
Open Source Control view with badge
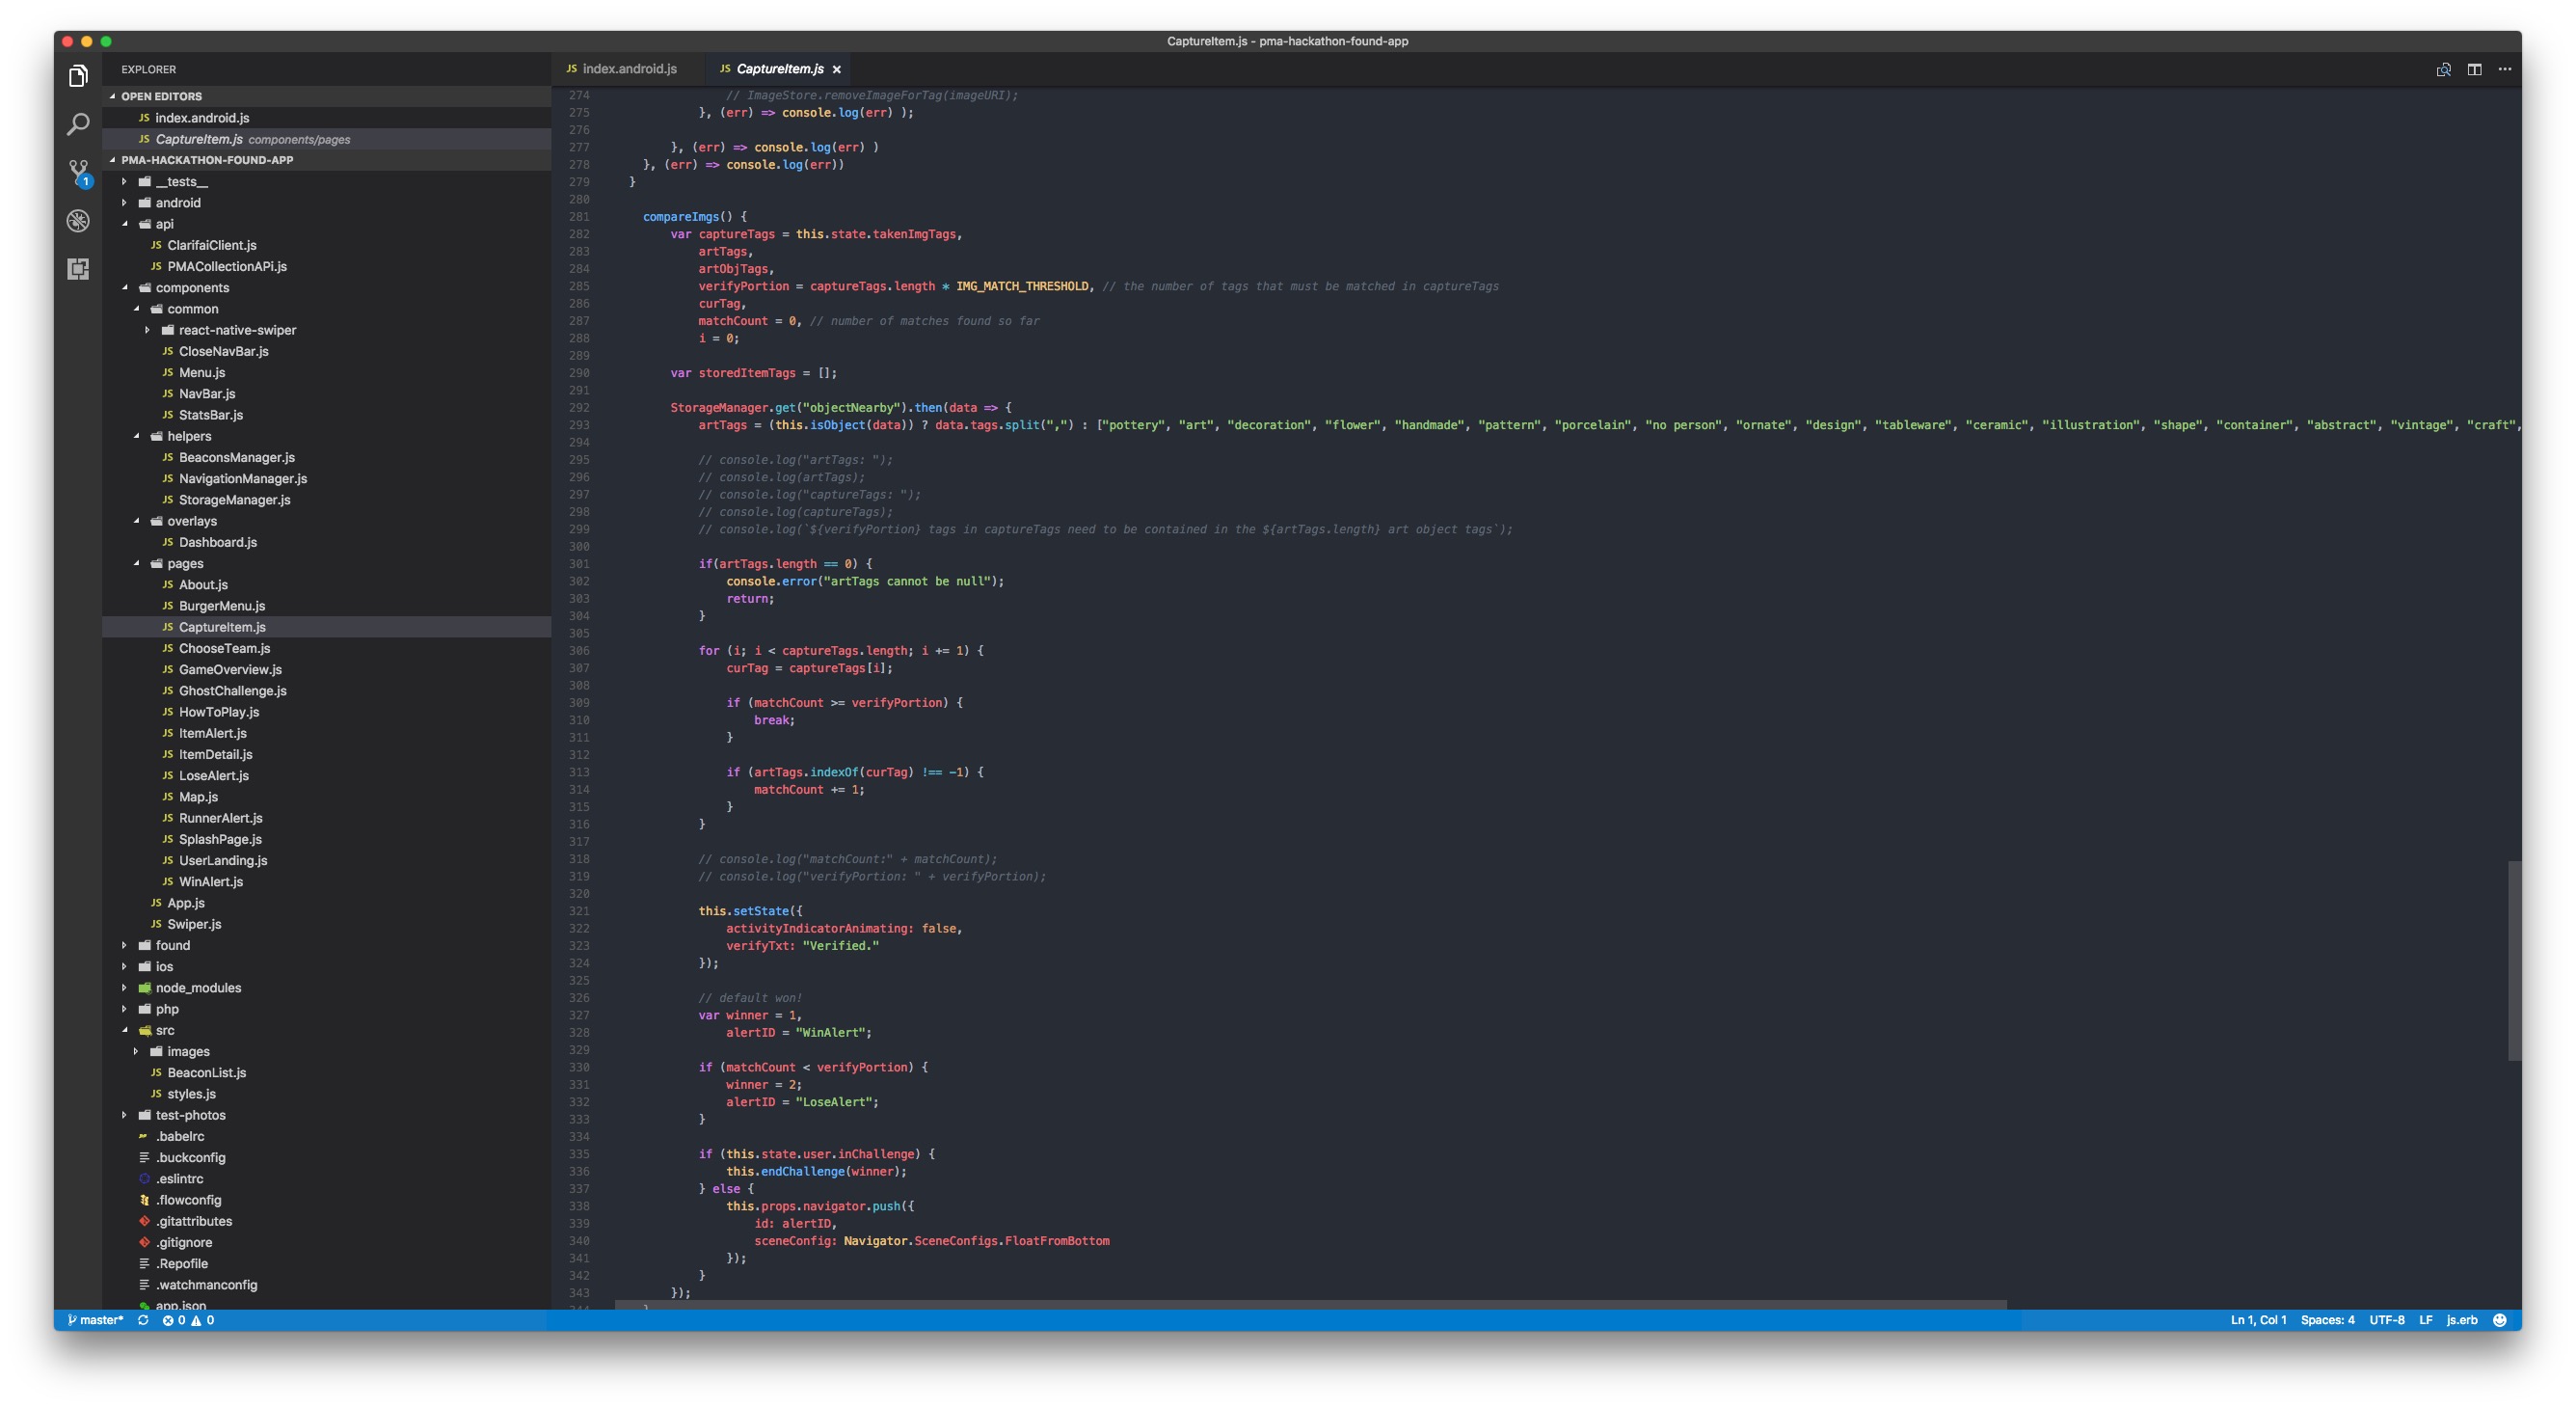[x=78, y=172]
